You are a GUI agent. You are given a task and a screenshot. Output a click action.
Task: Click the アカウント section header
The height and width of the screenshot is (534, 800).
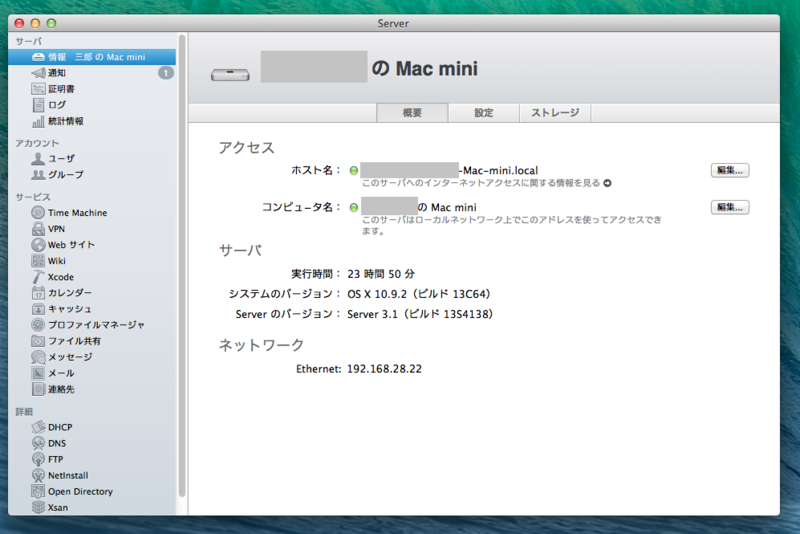(x=37, y=143)
